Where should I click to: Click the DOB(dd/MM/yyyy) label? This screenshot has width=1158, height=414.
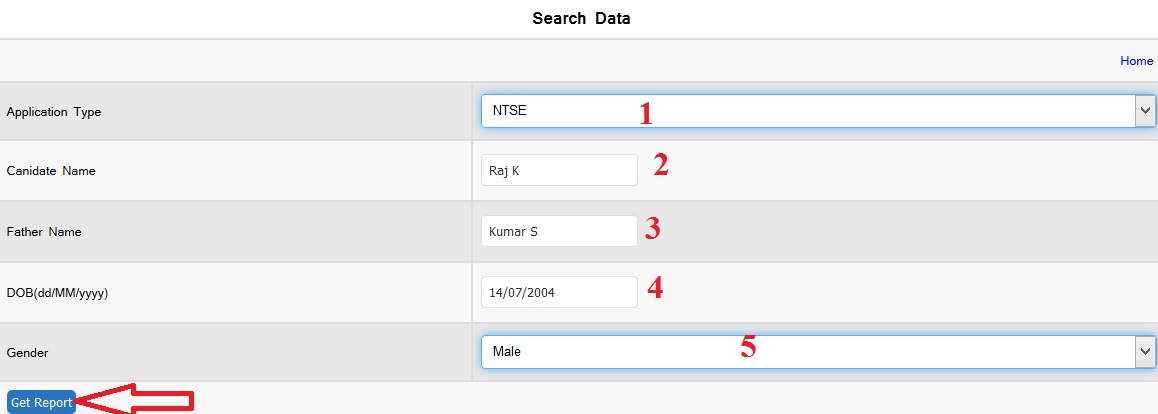pos(57,293)
